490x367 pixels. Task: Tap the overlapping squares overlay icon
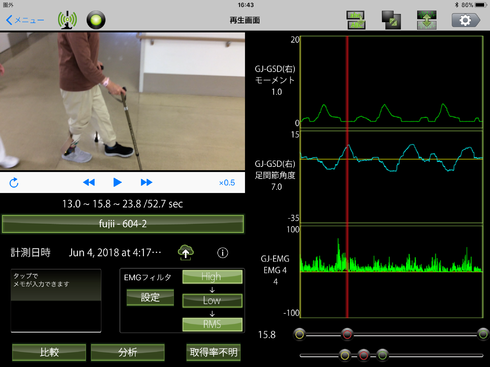[391, 20]
